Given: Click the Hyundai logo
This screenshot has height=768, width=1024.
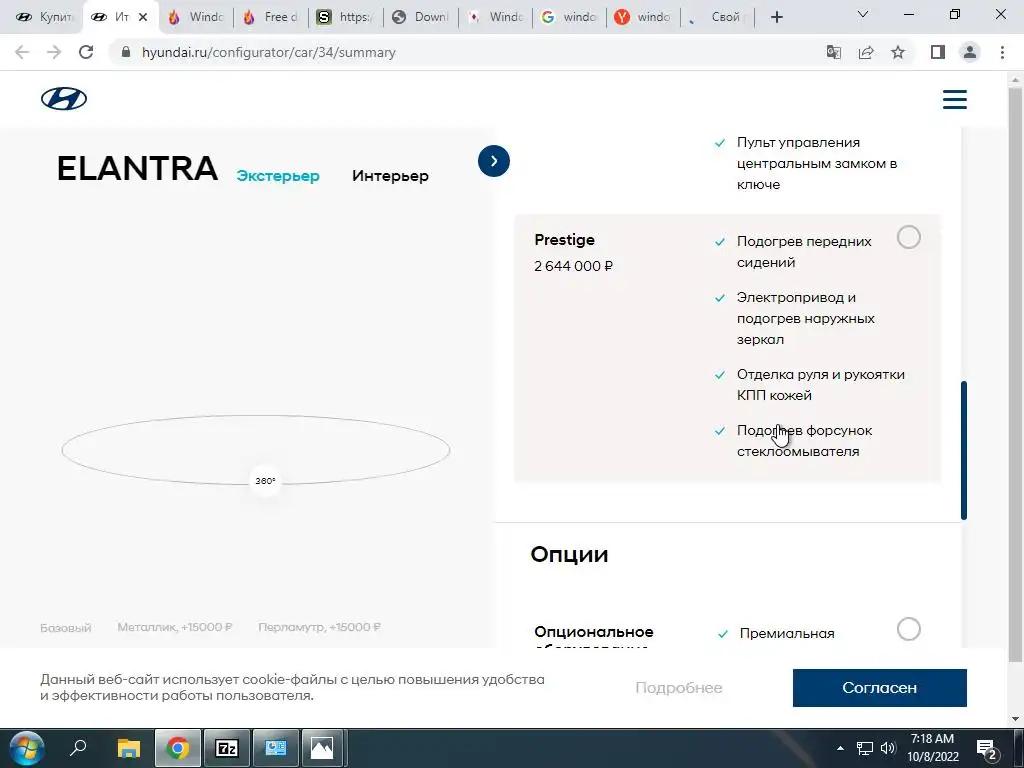Looking at the screenshot, I should [64, 99].
